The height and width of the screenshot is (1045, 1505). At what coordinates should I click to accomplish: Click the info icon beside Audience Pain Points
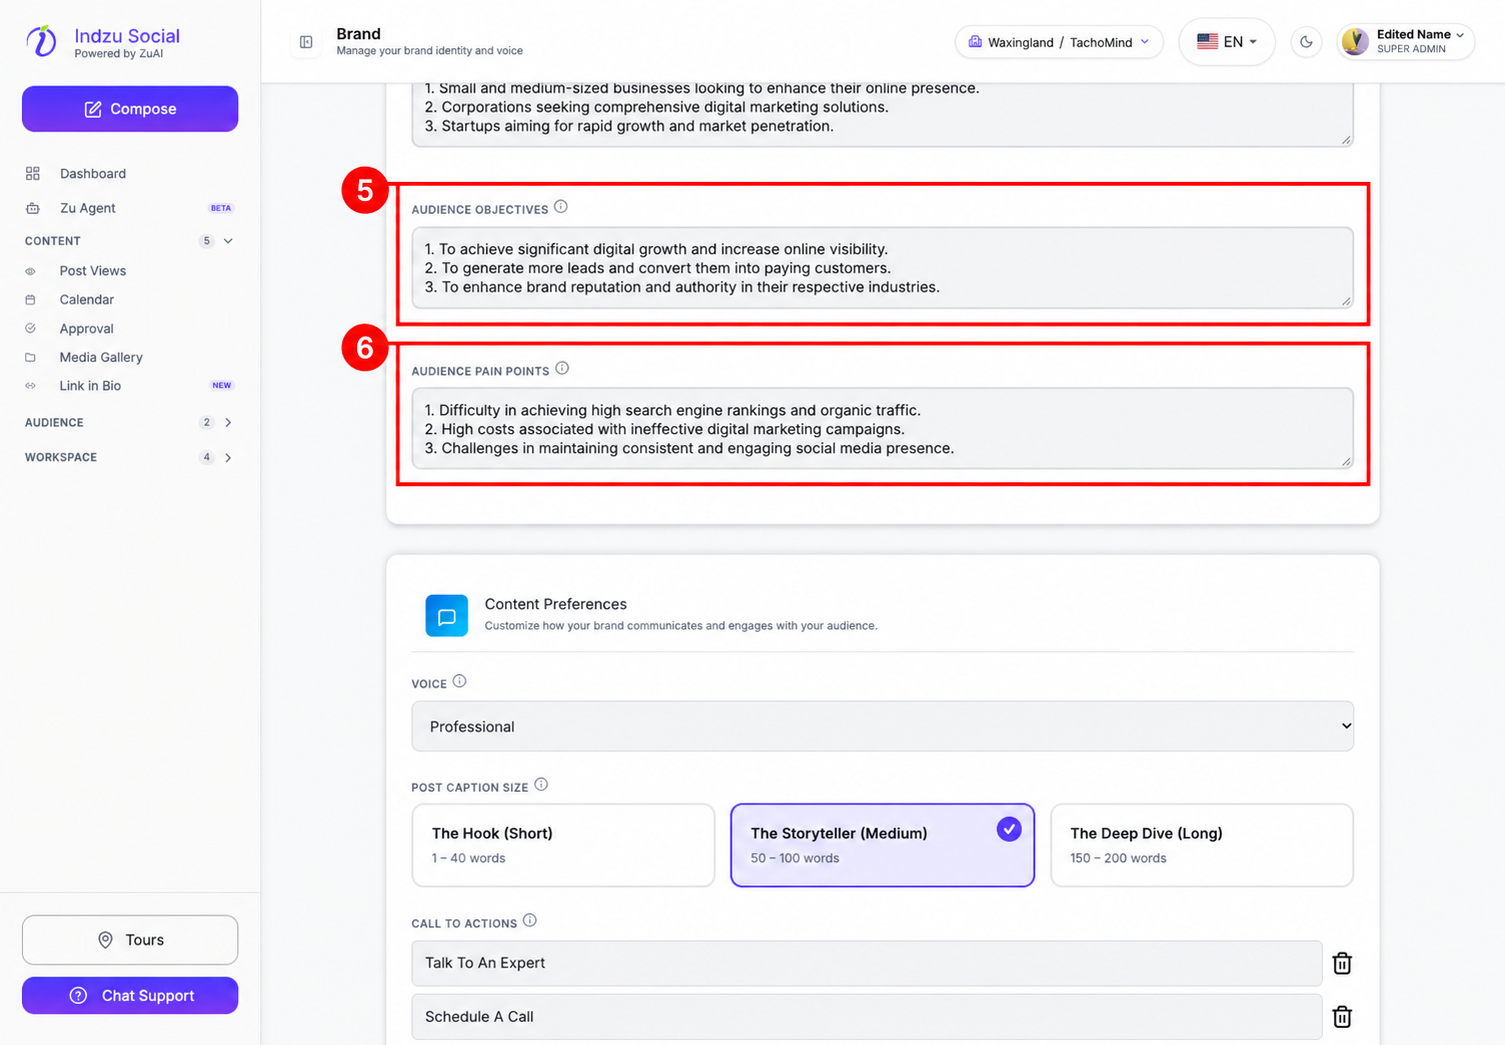coord(562,369)
